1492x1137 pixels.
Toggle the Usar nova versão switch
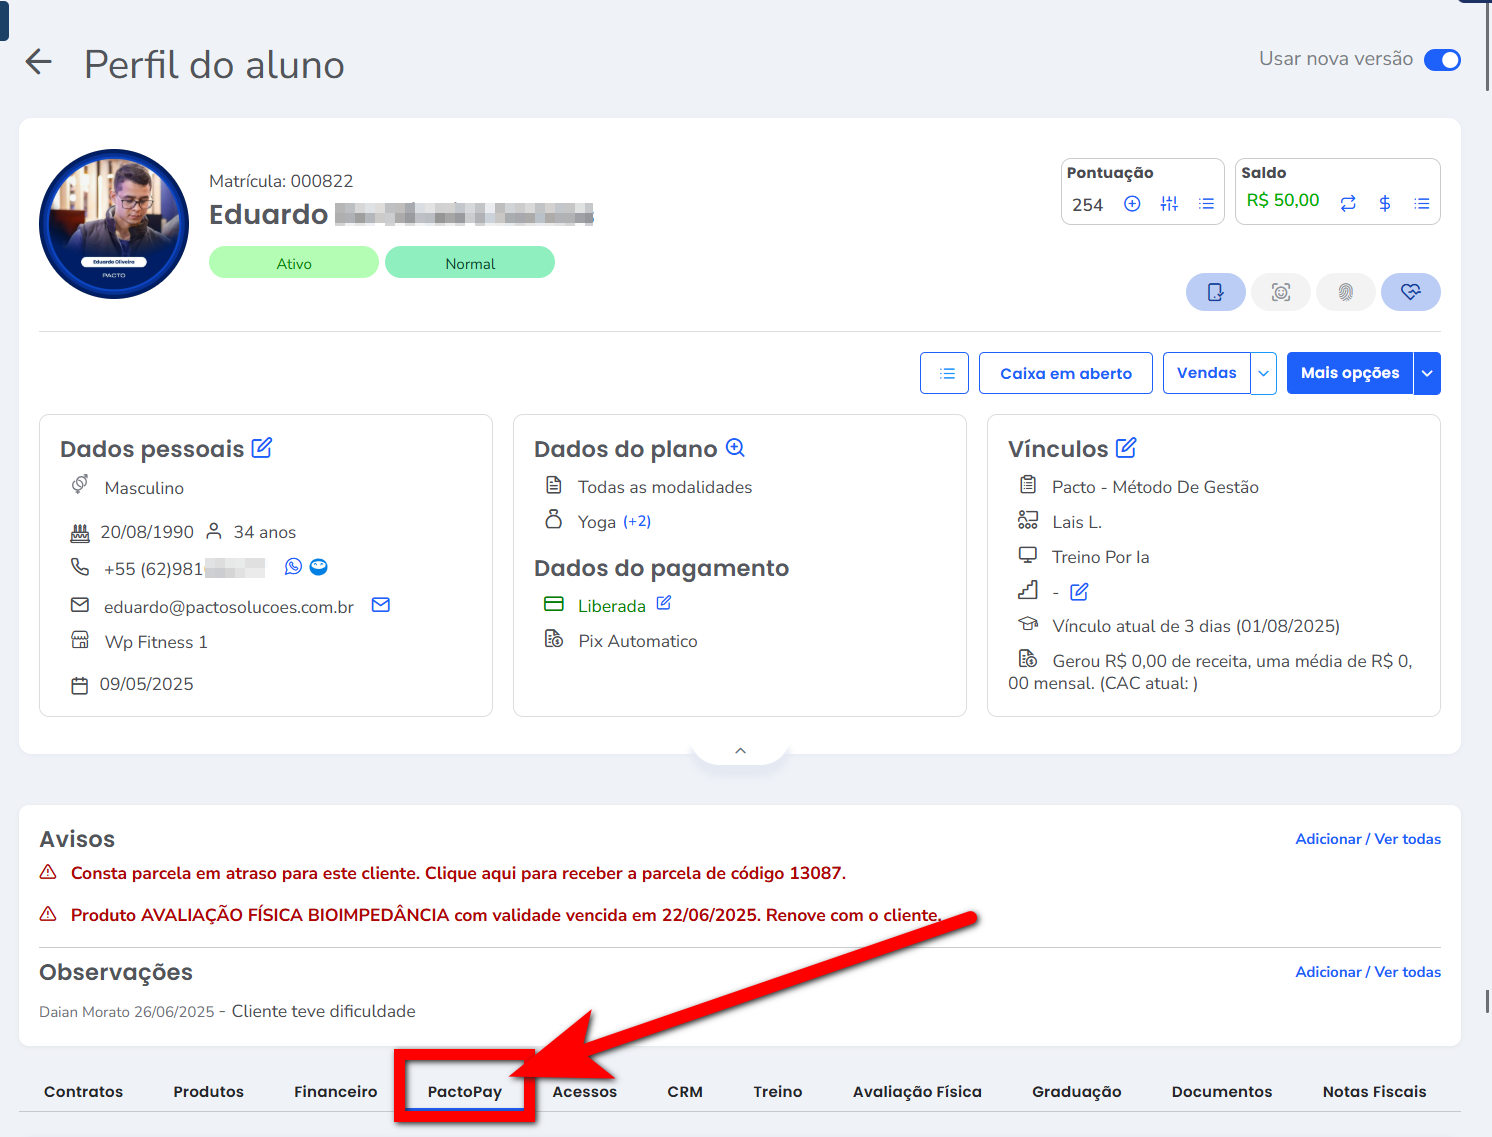[1442, 60]
